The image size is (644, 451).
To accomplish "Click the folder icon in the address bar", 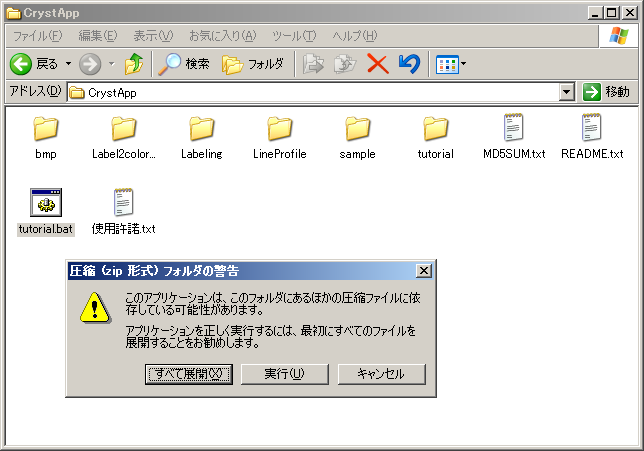I will click(76, 92).
